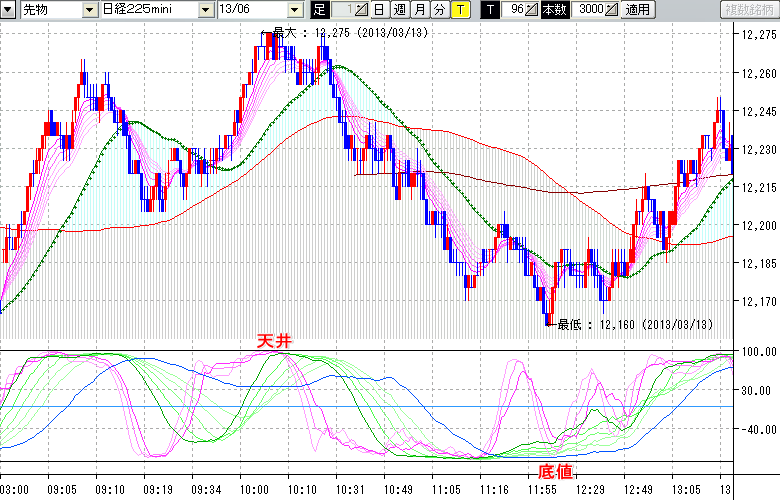
Task: Switch chart to 週 weekly bars
Action: coord(399,10)
